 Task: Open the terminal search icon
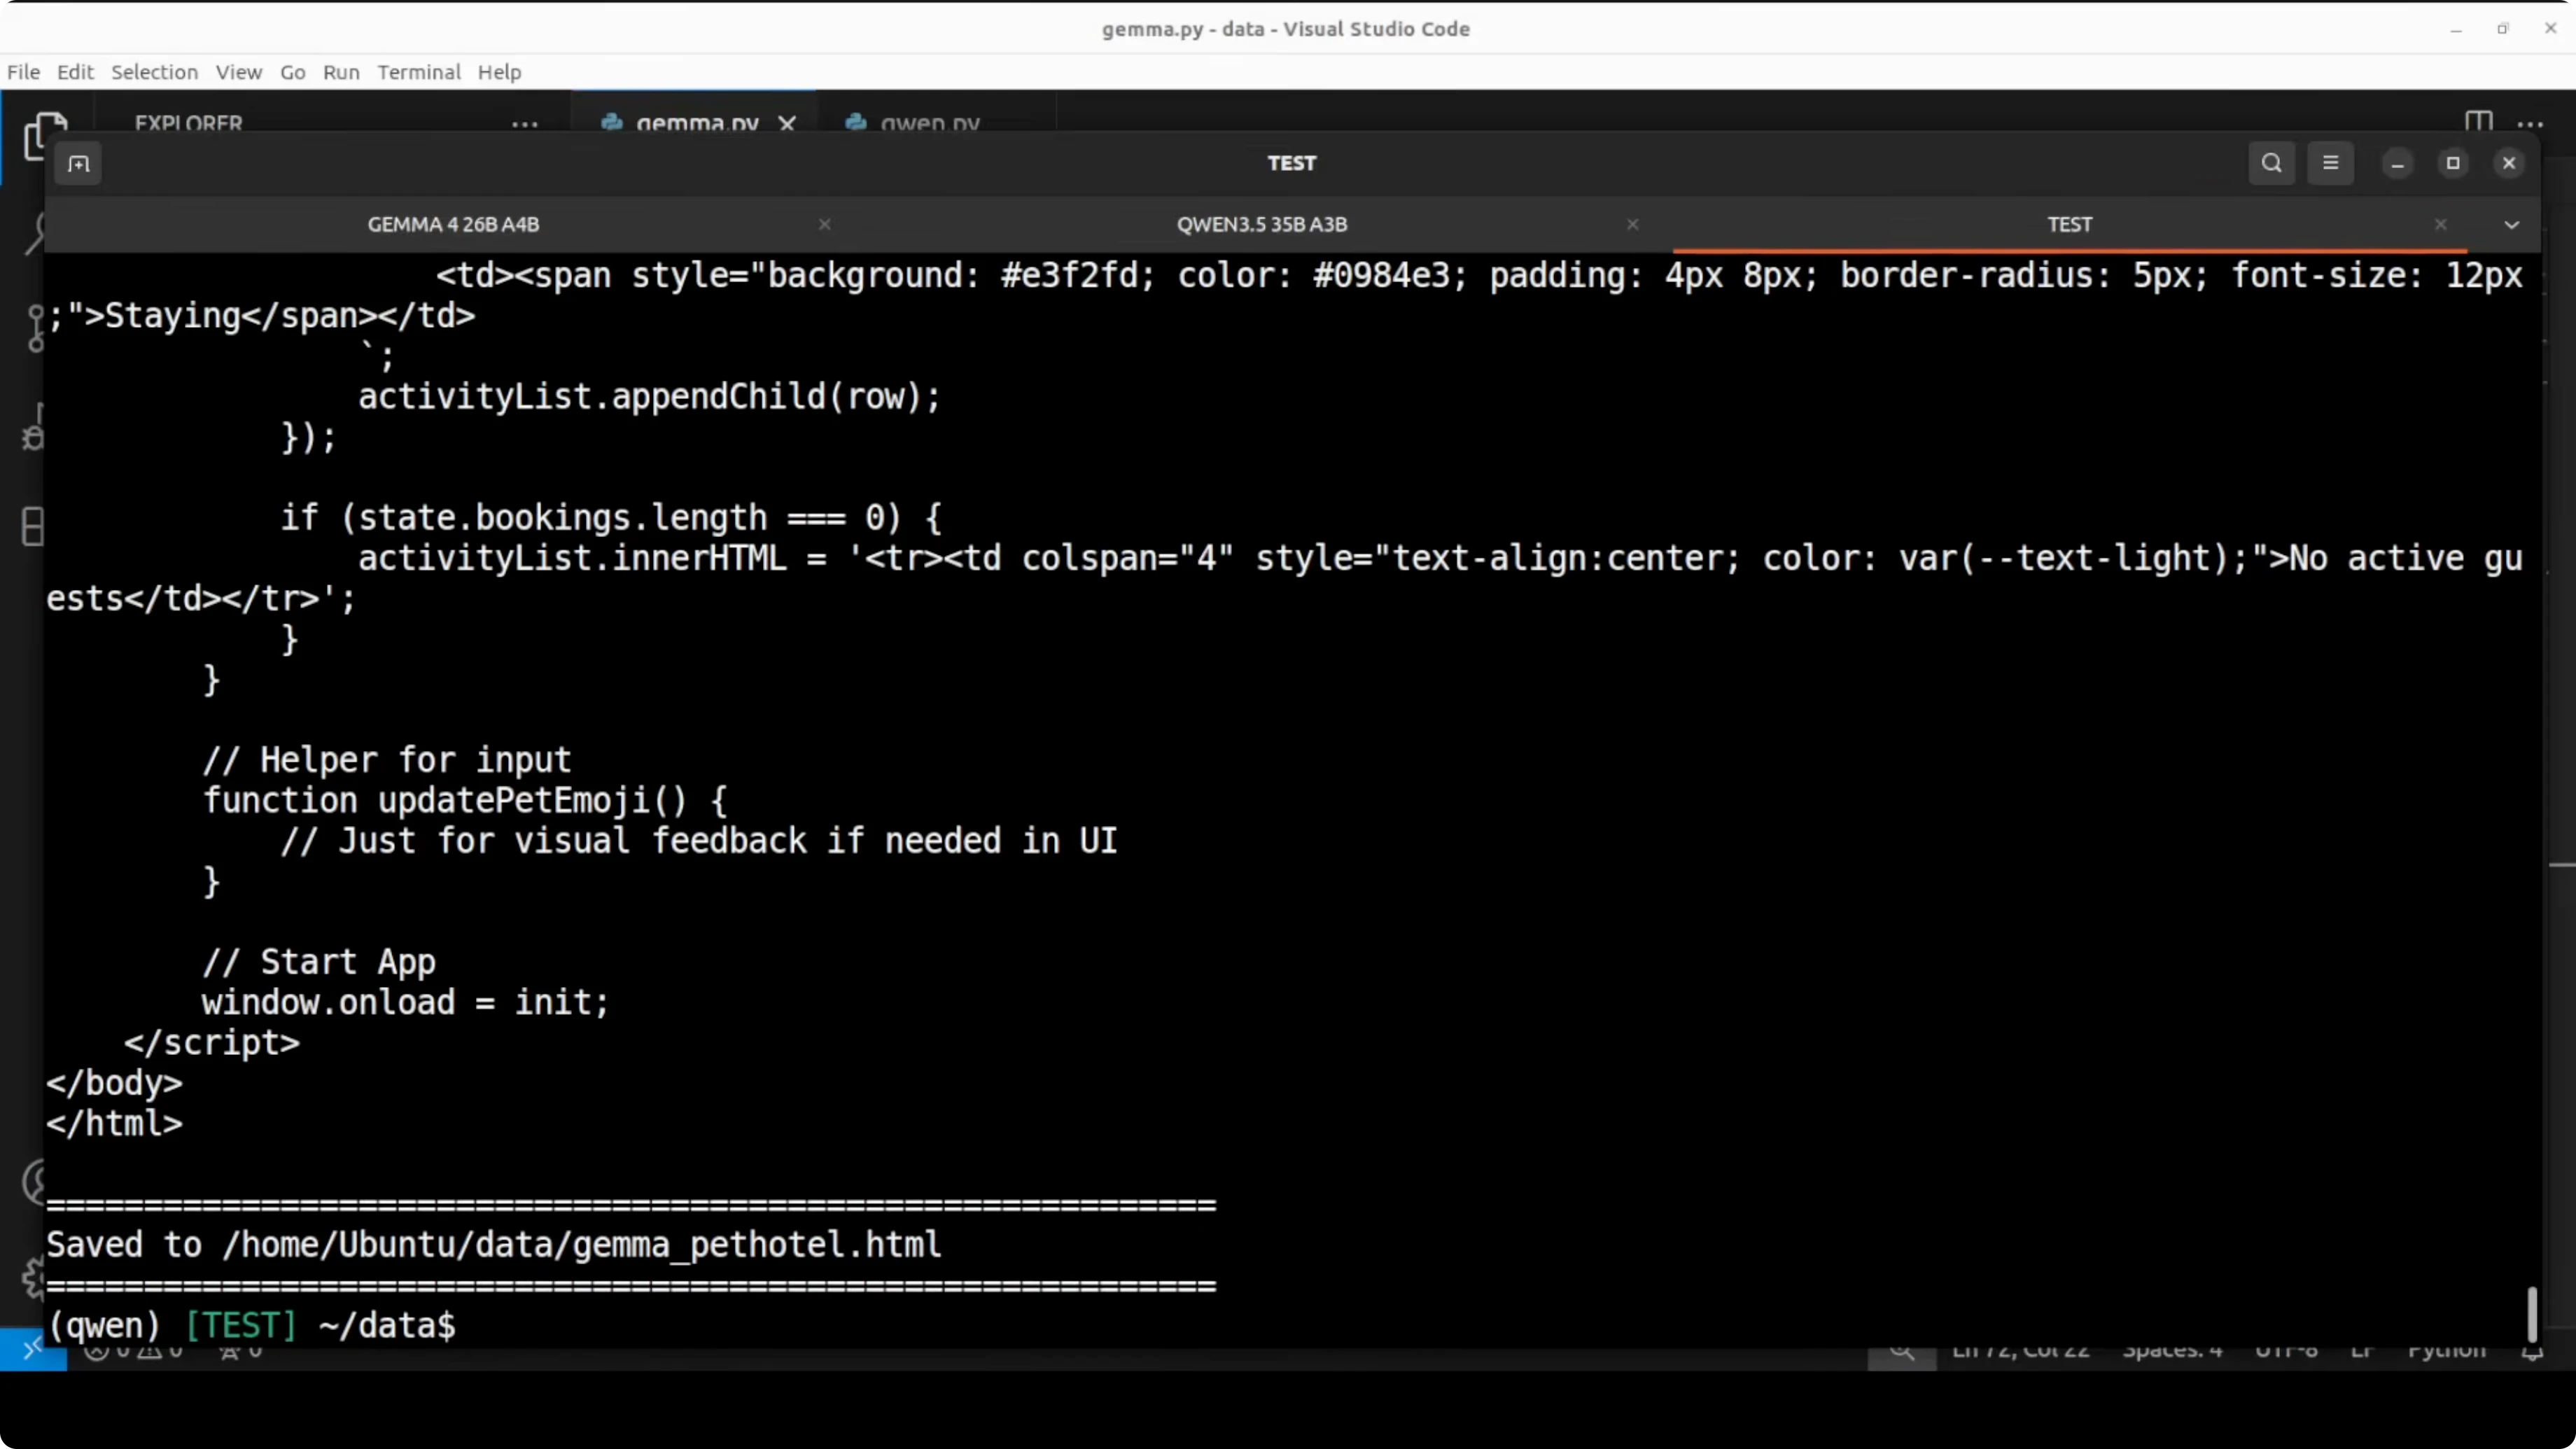coord(2271,163)
